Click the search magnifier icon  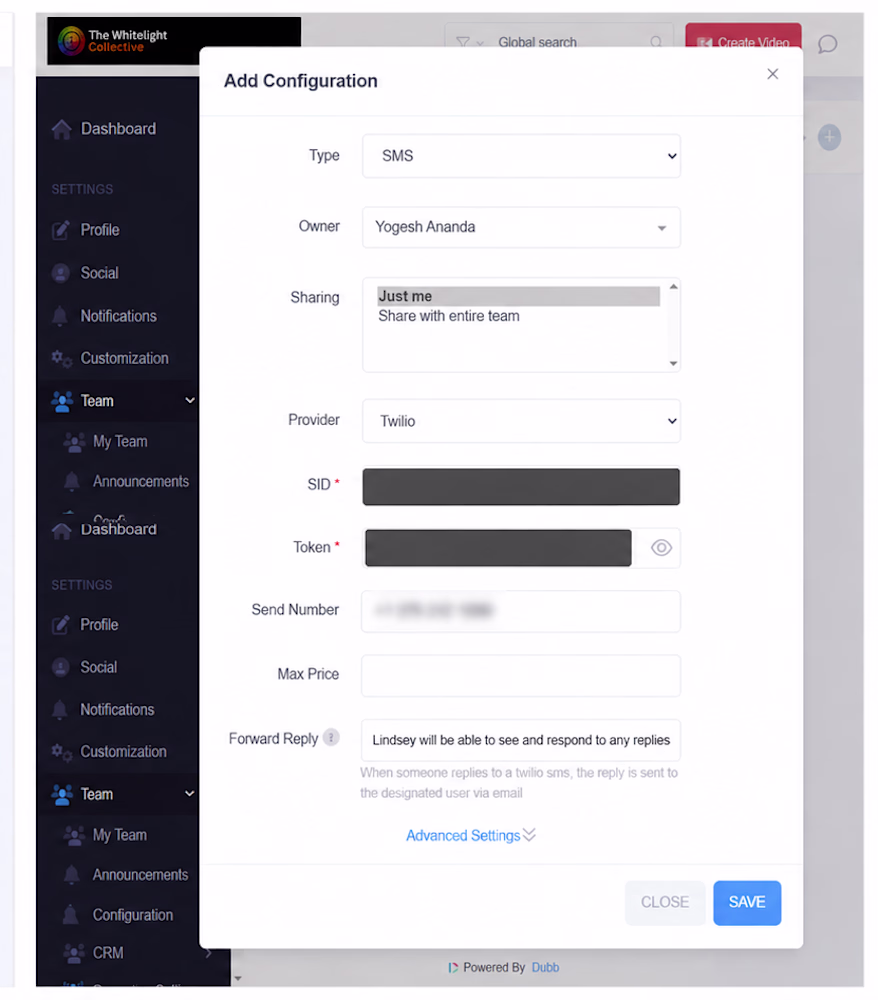click(x=655, y=42)
